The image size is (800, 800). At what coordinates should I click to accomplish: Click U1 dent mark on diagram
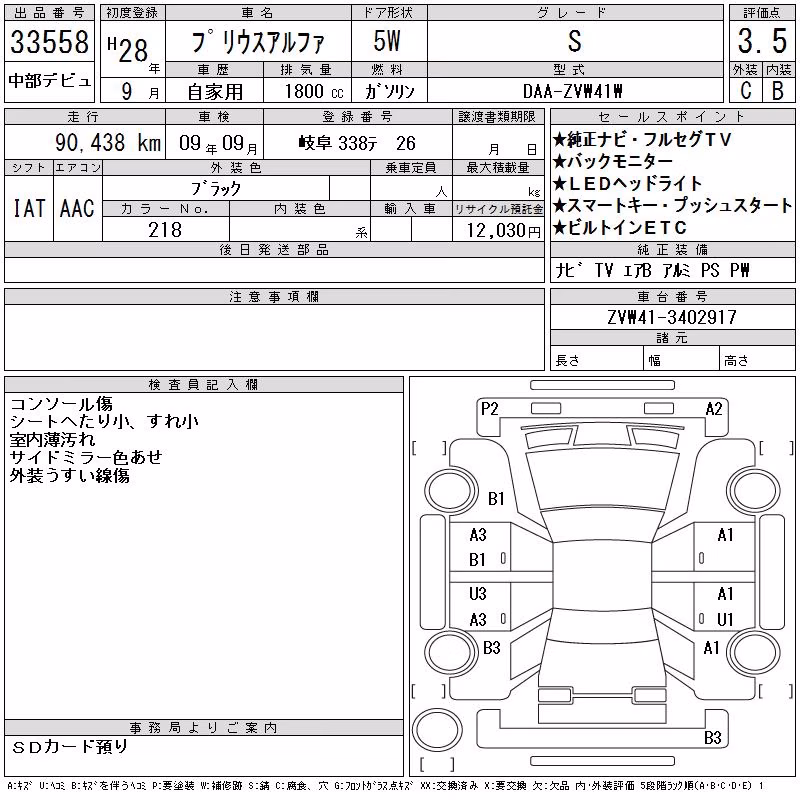click(x=725, y=619)
